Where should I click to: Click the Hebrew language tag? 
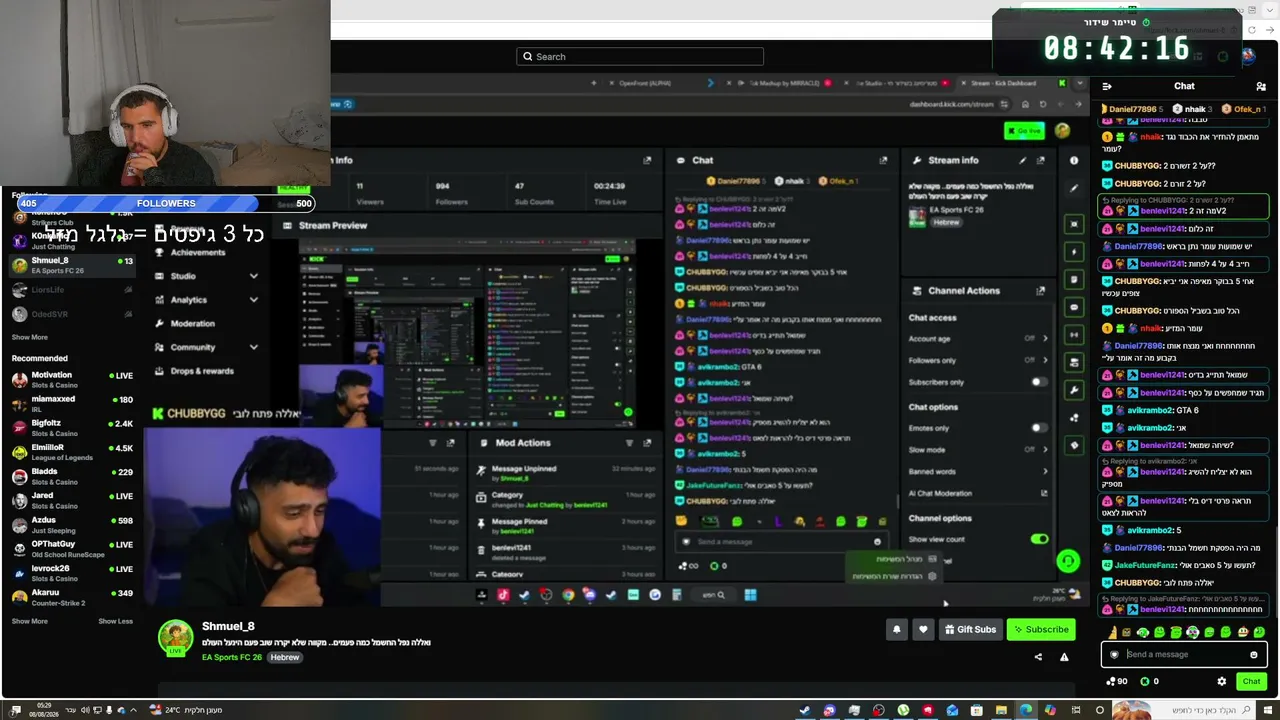coord(285,657)
